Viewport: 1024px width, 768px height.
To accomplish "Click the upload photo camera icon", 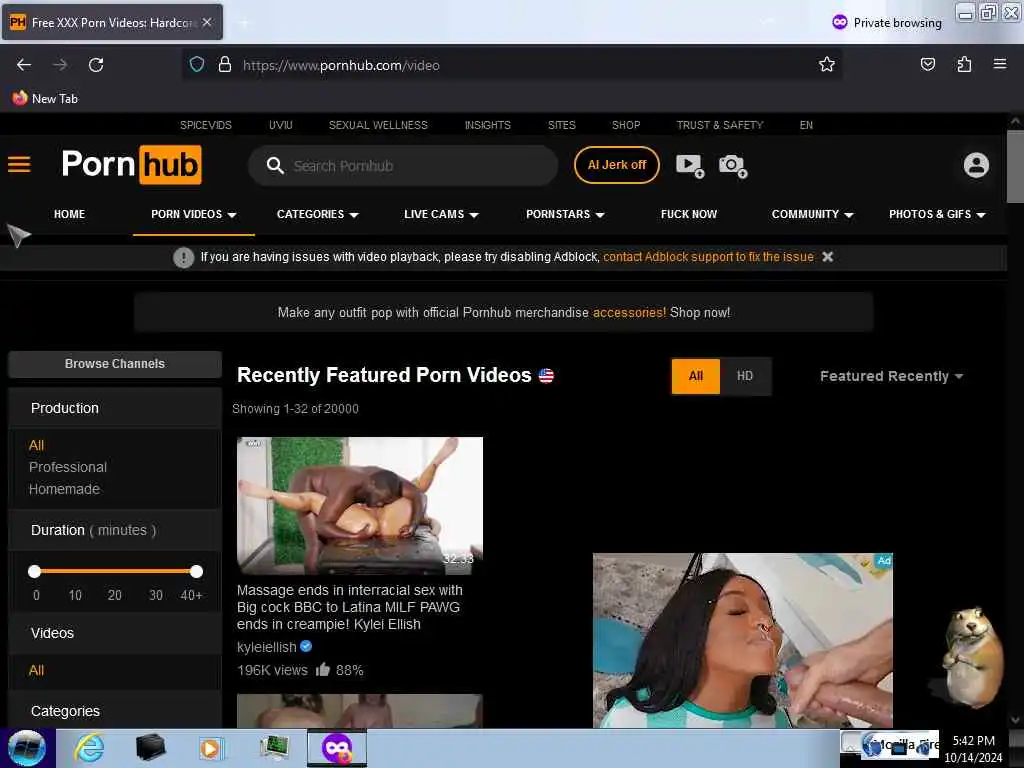I will coord(733,165).
